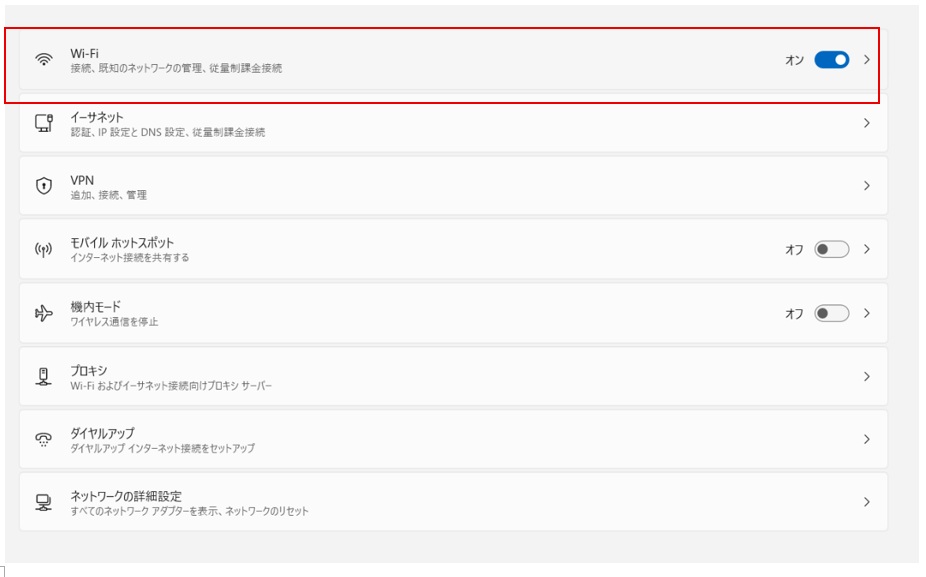The height and width of the screenshot is (577, 926).
Task: Open ネットワークの詳細設定 label
Action: click(x=126, y=496)
